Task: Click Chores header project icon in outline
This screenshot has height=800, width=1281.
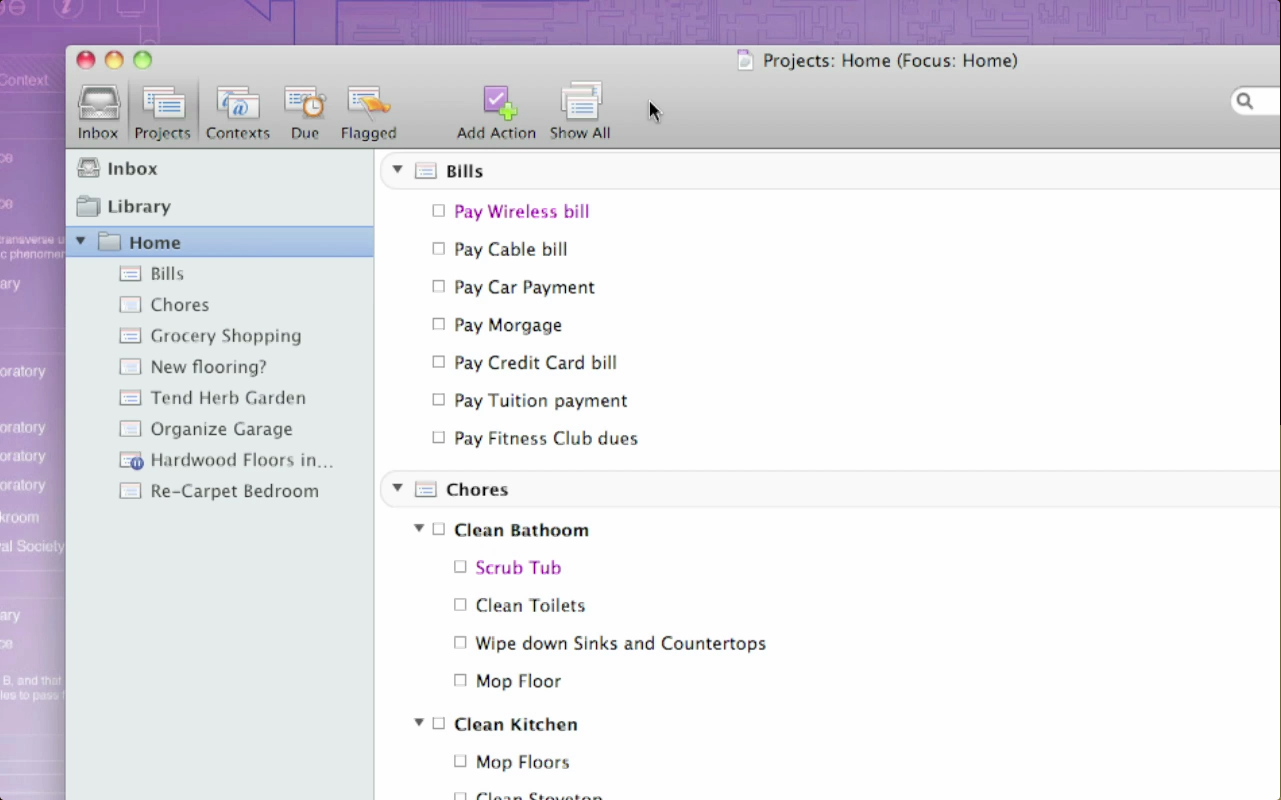Action: (x=426, y=490)
